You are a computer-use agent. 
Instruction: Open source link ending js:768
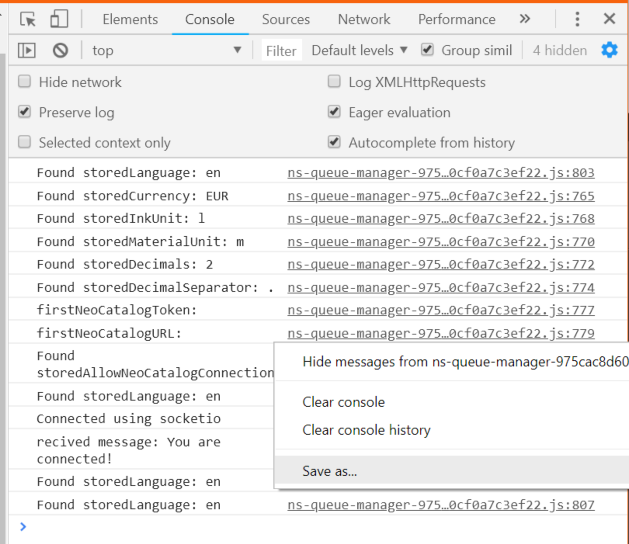(x=441, y=219)
